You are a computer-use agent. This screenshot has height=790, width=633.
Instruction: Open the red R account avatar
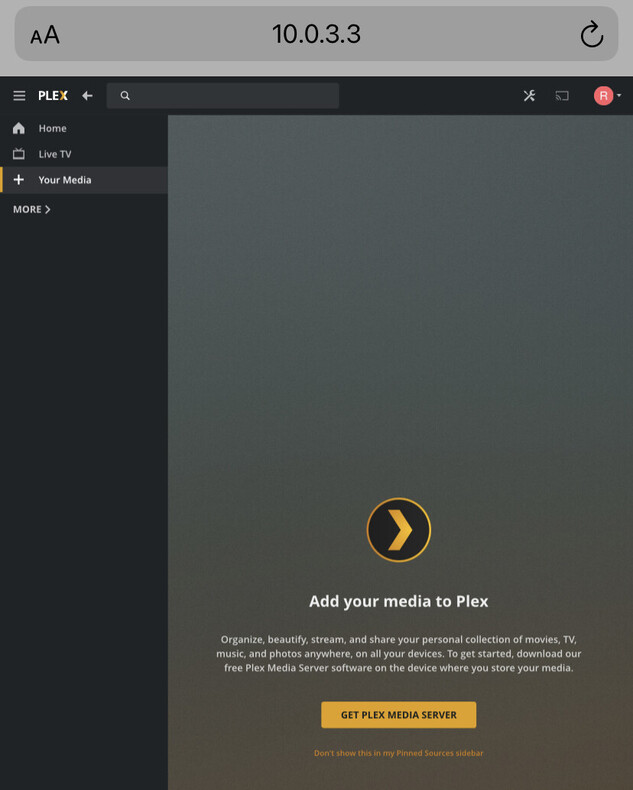coord(603,96)
